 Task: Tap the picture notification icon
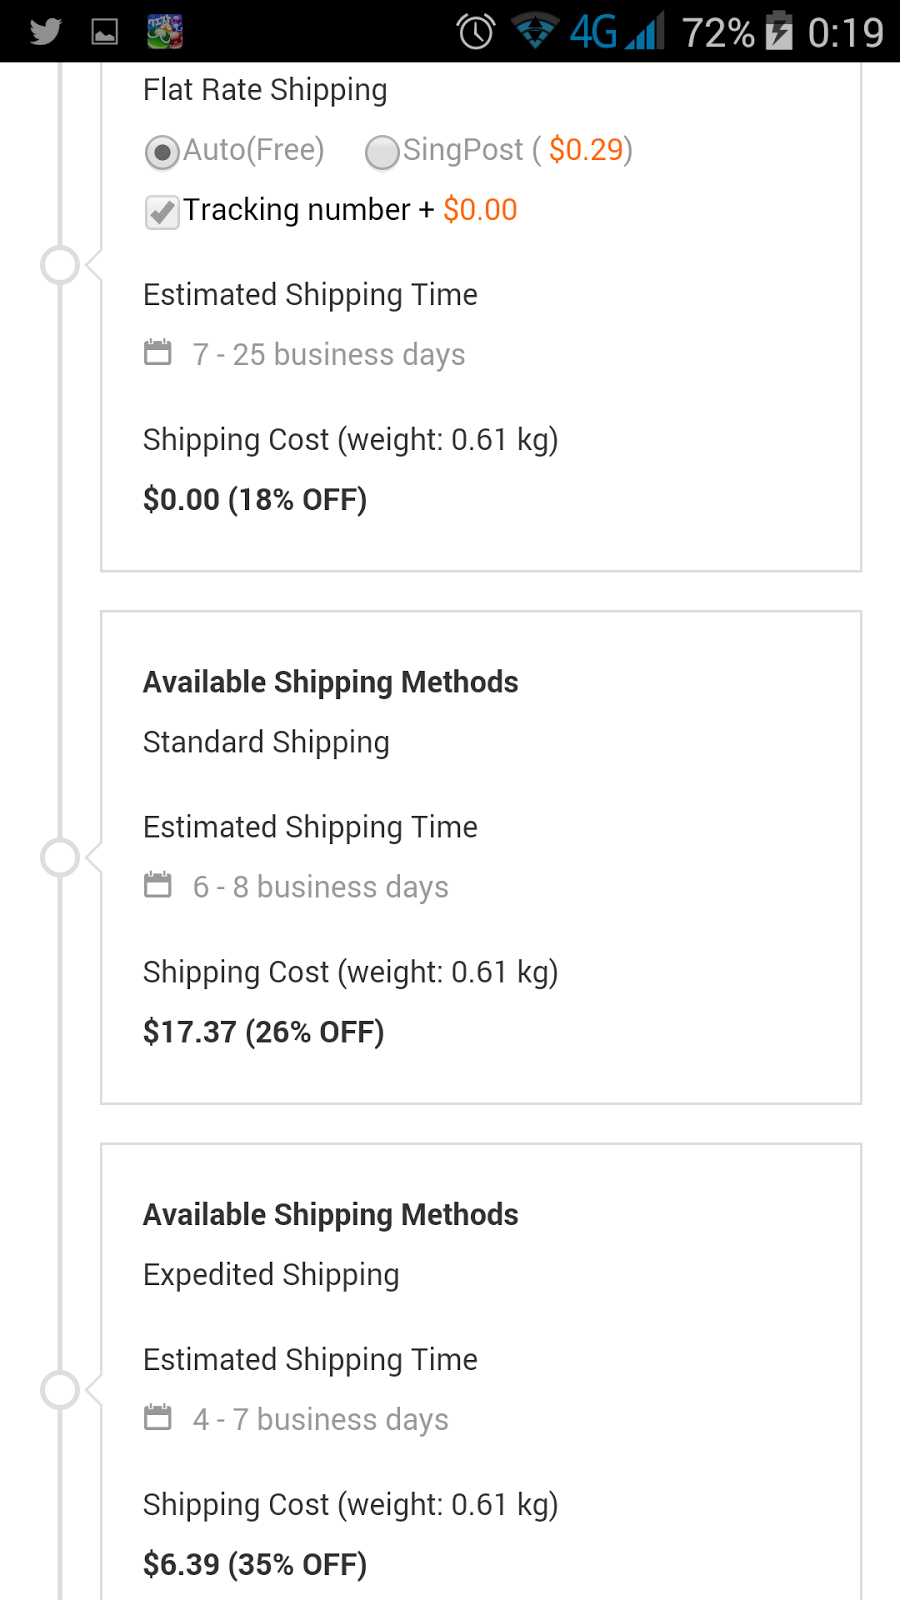click(x=105, y=32)
